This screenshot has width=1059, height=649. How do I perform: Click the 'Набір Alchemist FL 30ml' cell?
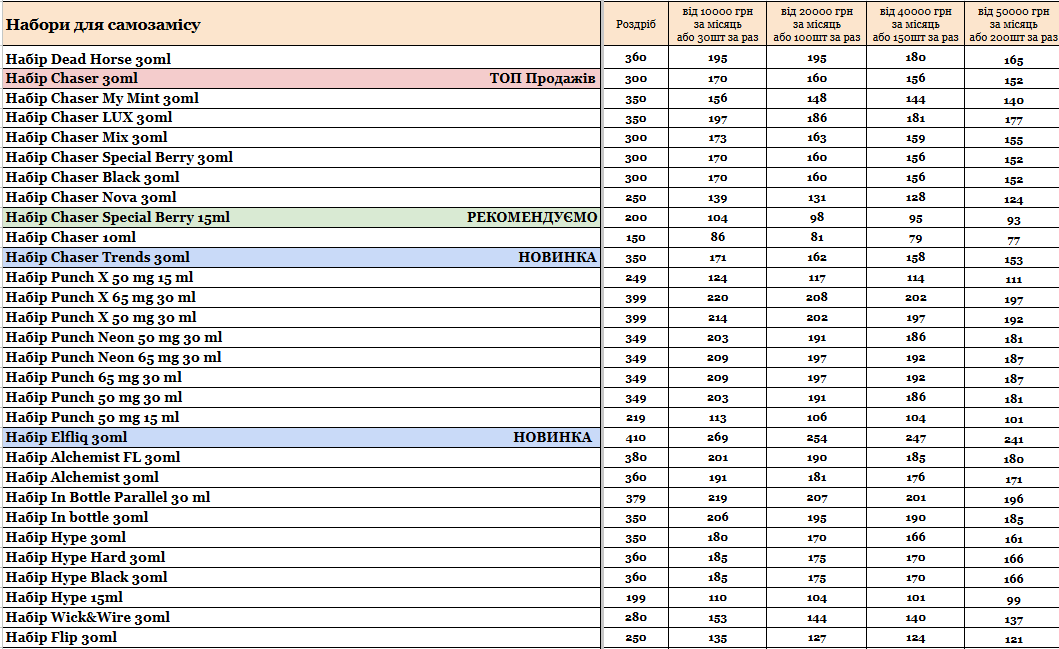pyautogui.click(x=93, y=458)
